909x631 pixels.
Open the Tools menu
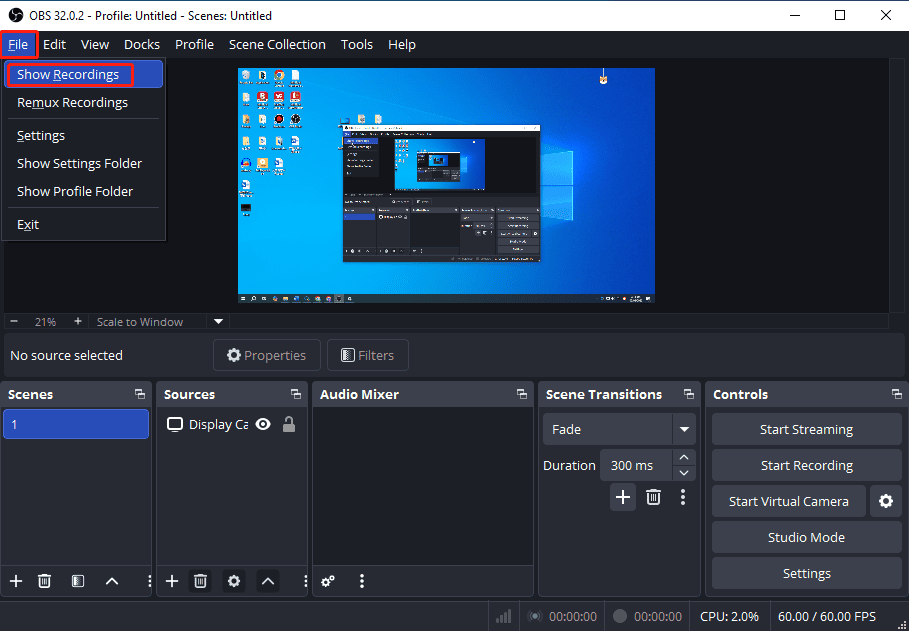[357, 44]
